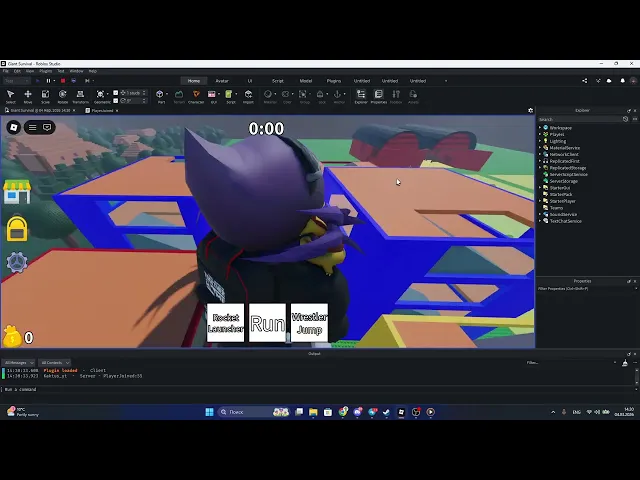Click the GUI toolbar icon

[x=212, y=95]
